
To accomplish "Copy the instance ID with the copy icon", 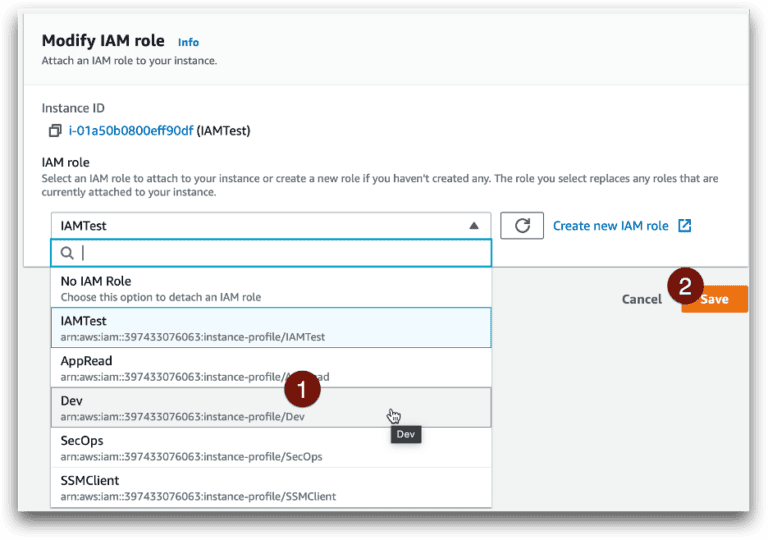I will [x=55, y=130].
